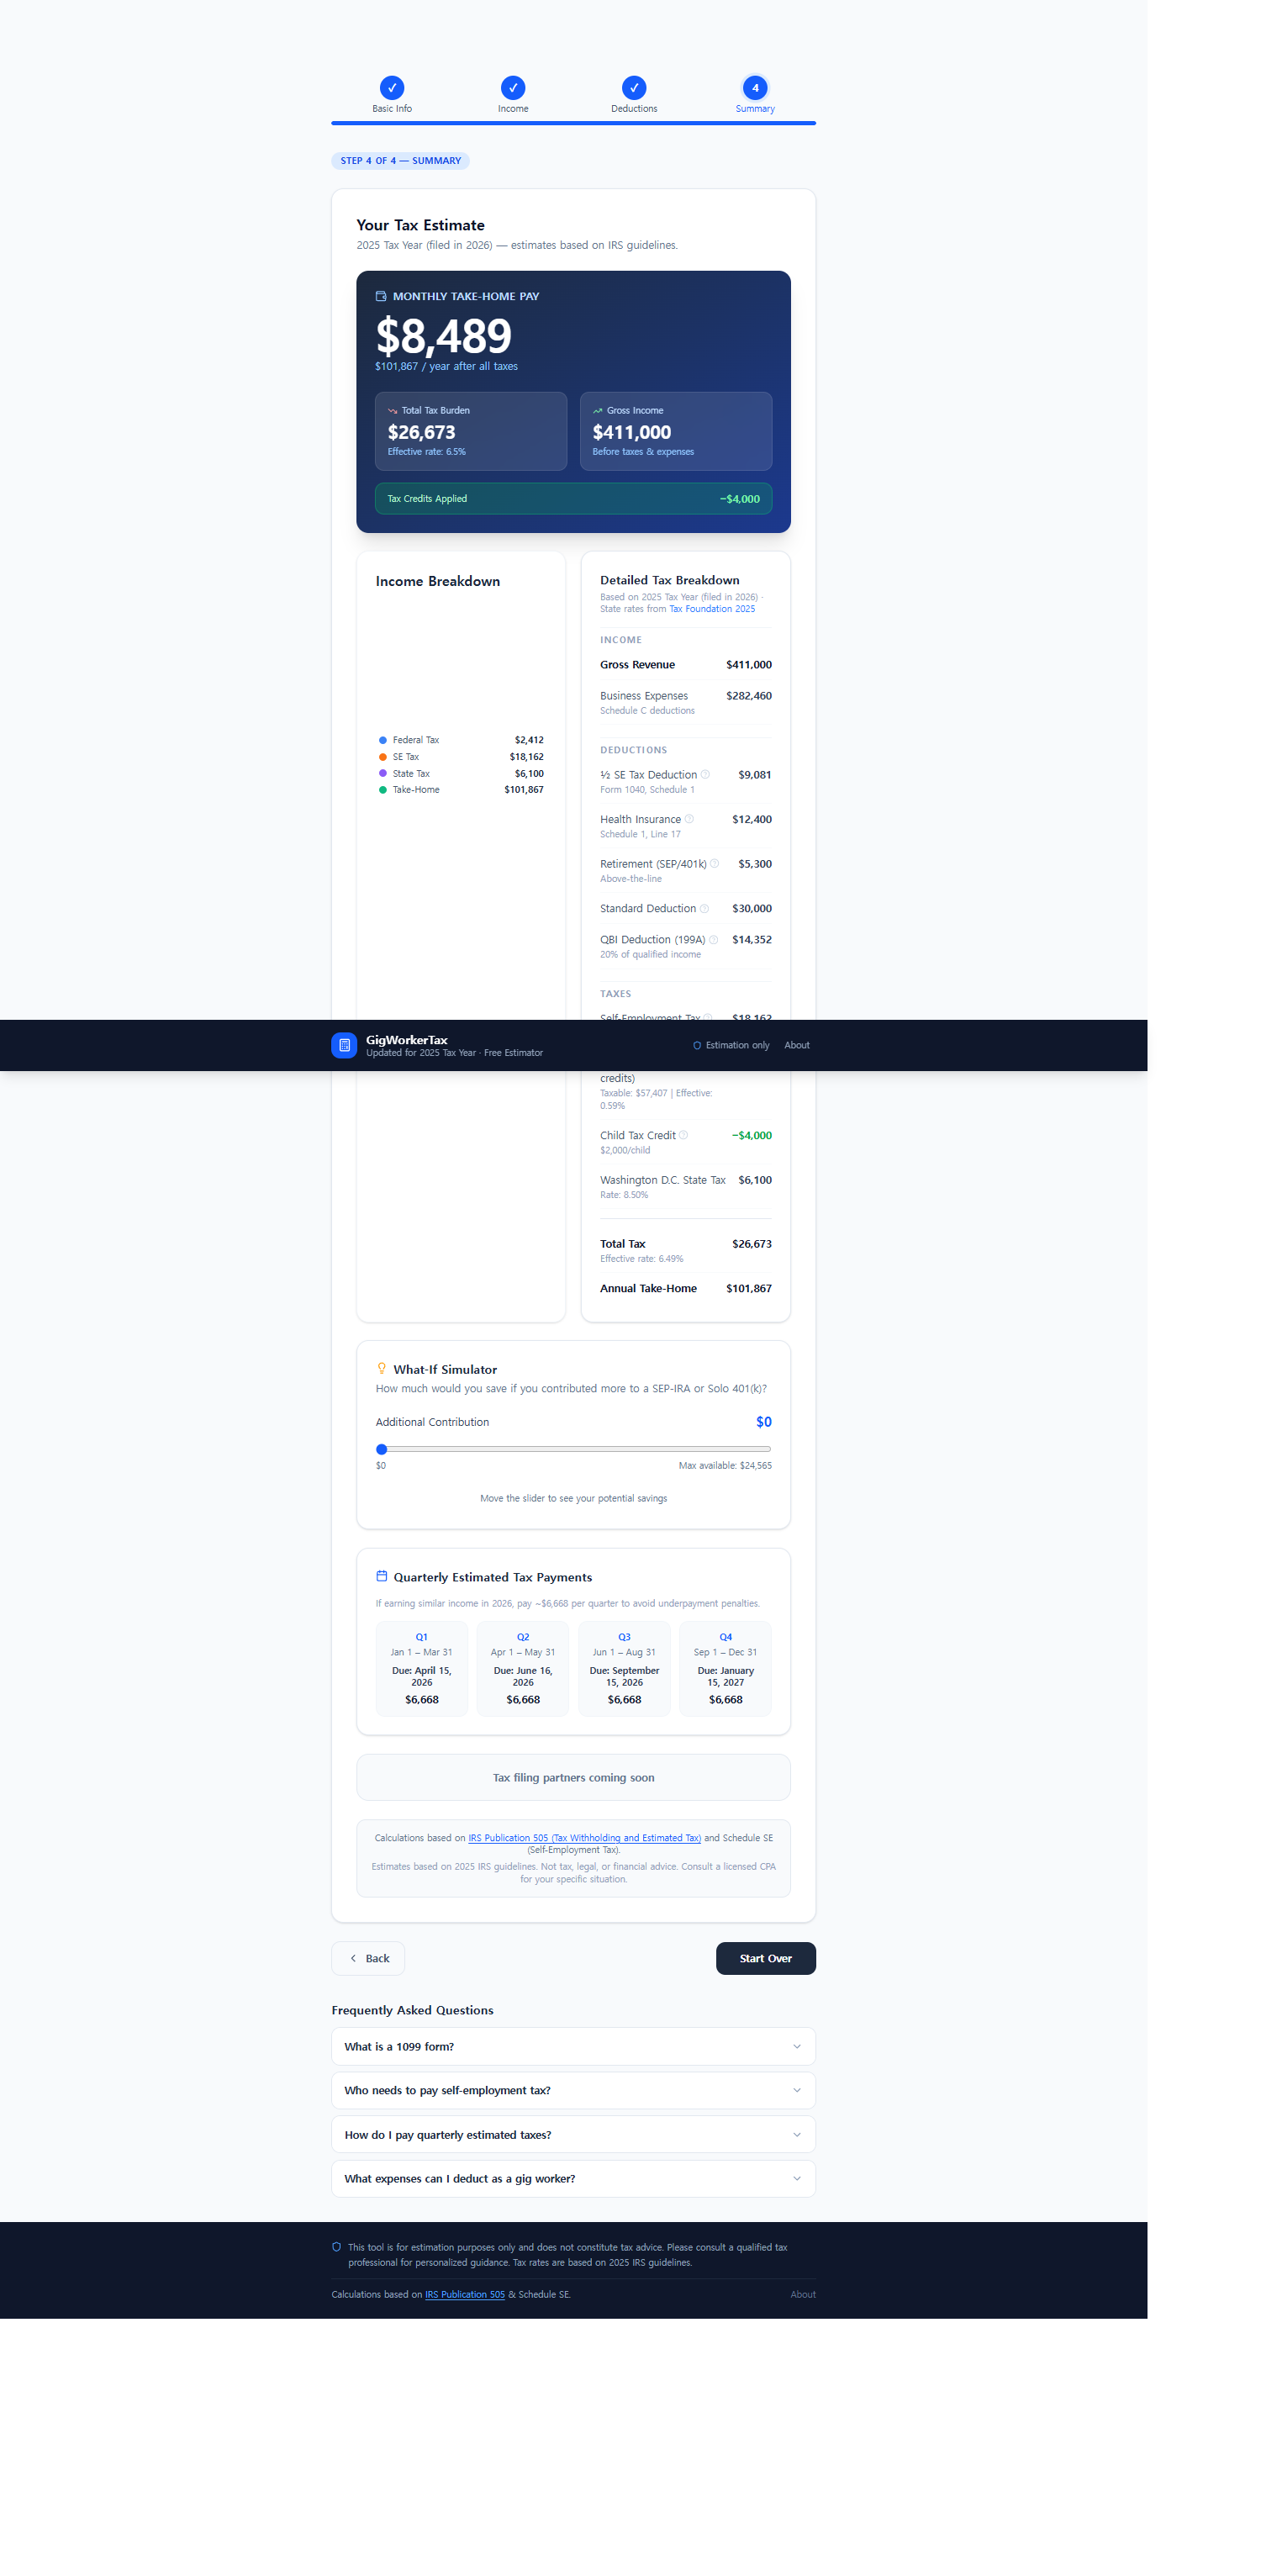Expand 'How do I pay quarterly estimated taxes?'
This screenshot has width=1261, height=2576.
point(573,2134)
